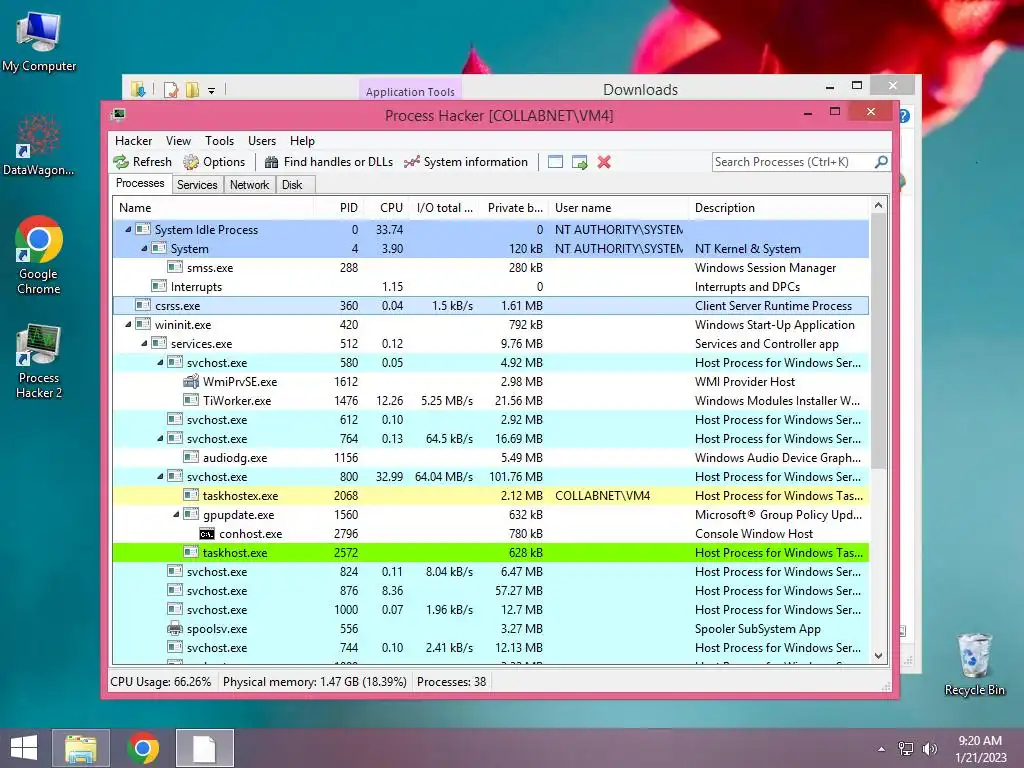Image resolution: width=1024 pixels, height=768 pixels.
Task: Collapse the System Idle Process tree node
Action: (x=128, y=230)
